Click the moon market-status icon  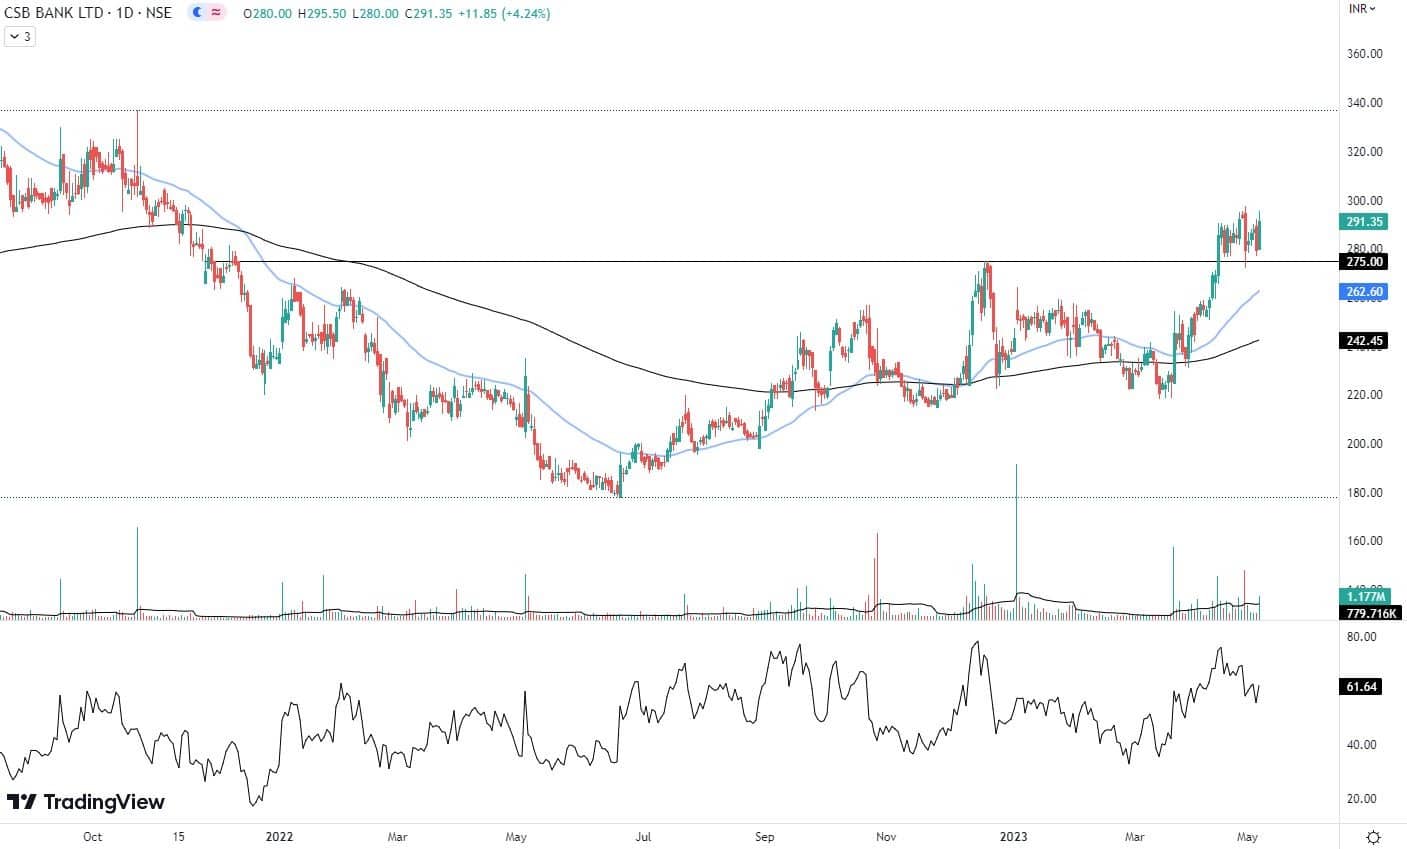tap(197, 13)
